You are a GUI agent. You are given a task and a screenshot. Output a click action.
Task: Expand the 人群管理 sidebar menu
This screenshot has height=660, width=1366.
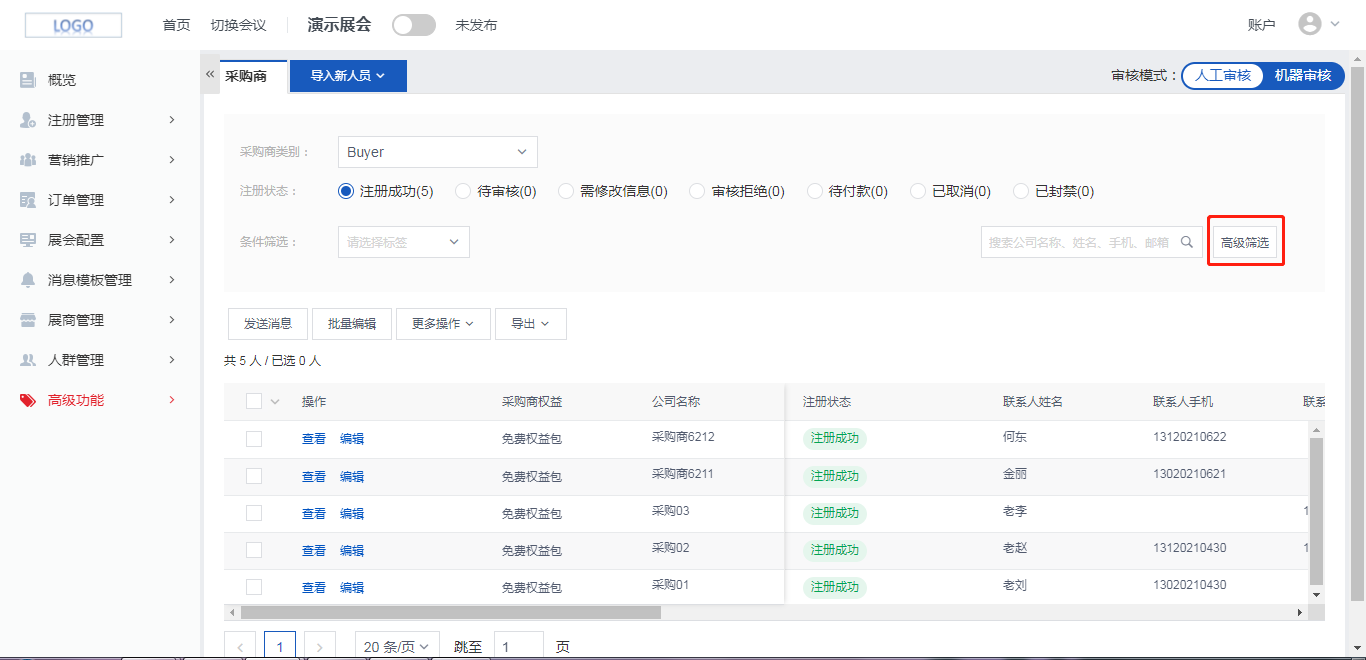coord(172,360)
